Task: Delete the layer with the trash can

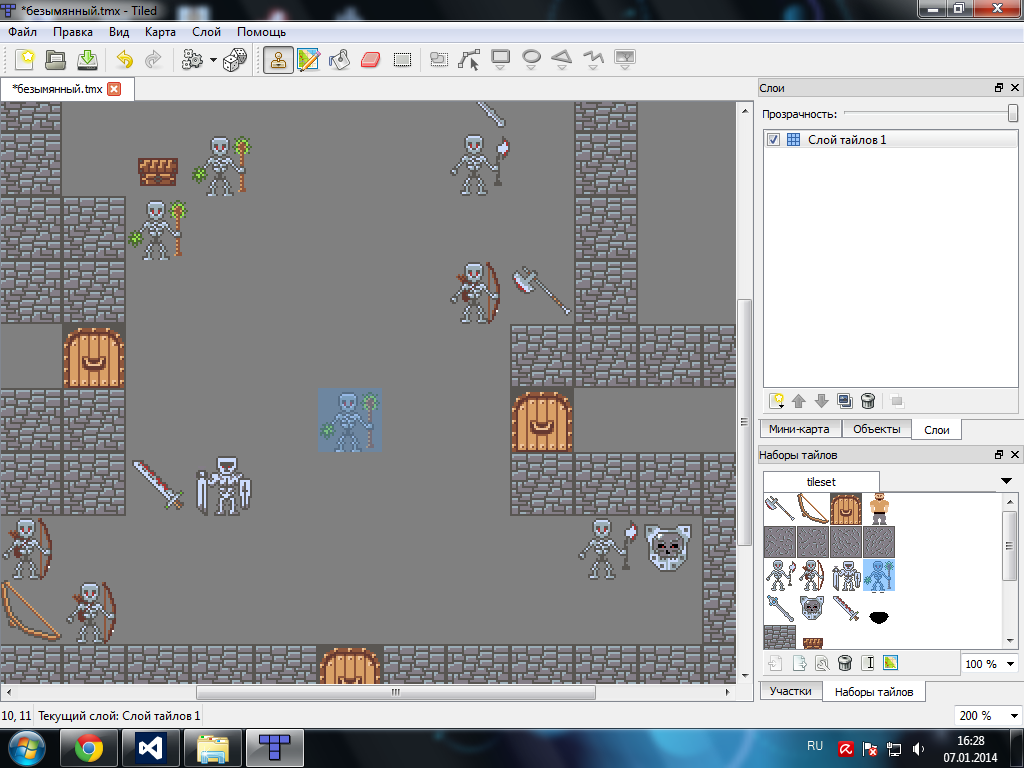Action: click(x=867, y=401)
